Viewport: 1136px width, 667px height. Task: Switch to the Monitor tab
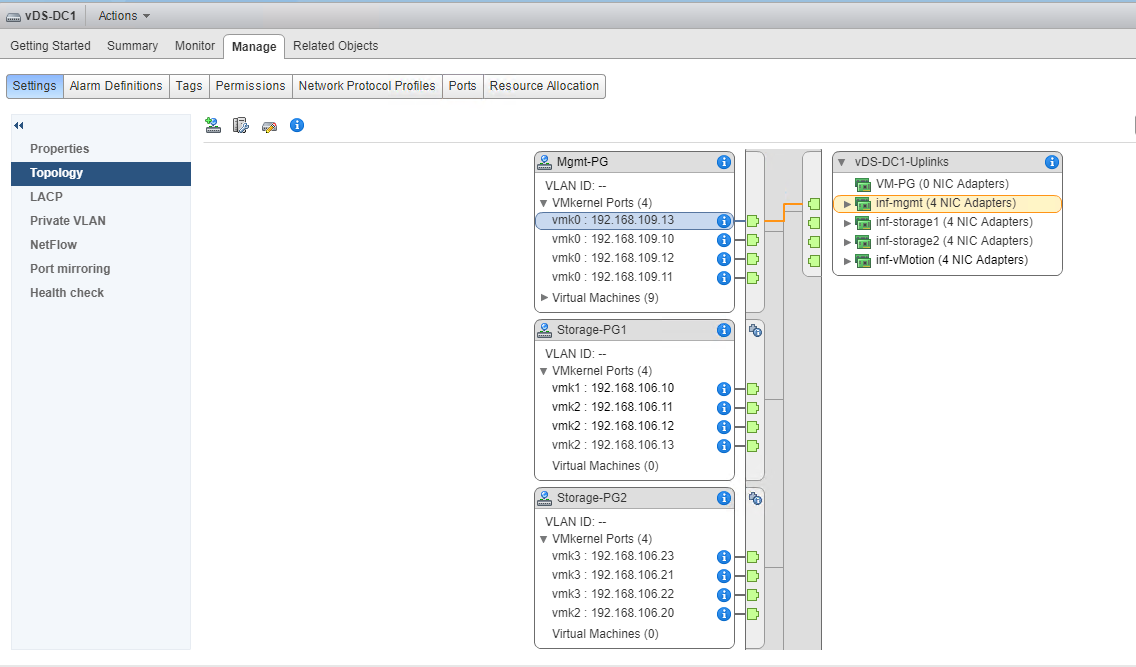pos(194,46)
